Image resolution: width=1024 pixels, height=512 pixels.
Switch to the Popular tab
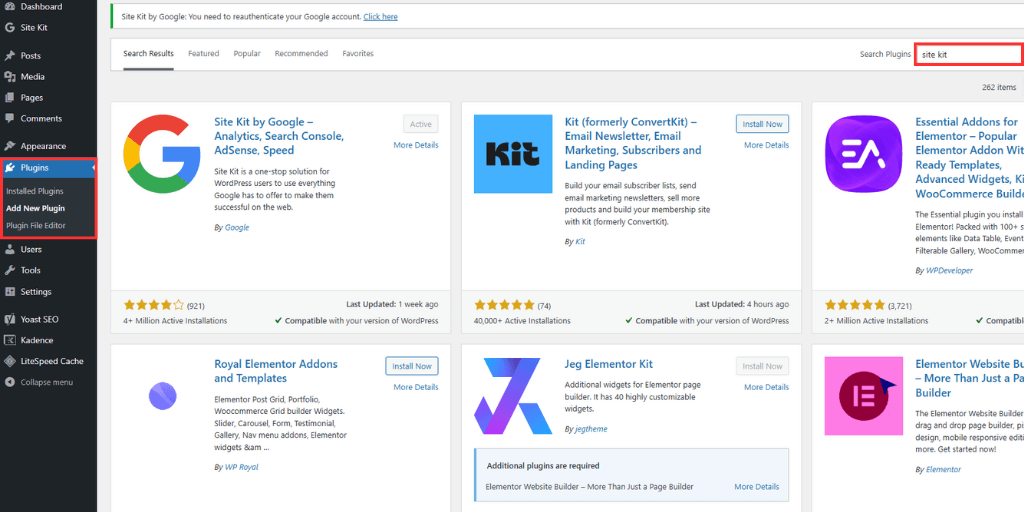tap(247, 54)
